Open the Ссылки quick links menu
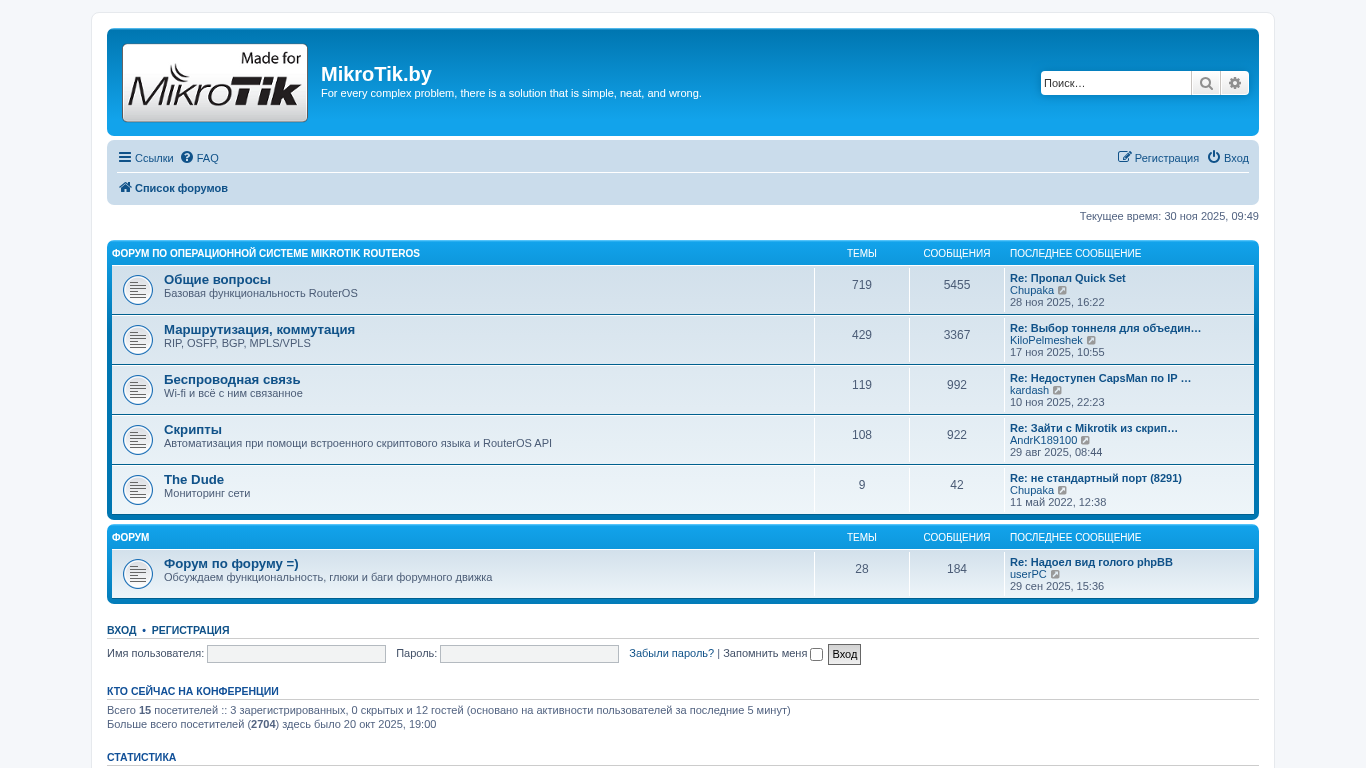This screenshot has height=768, width=1366. point(146,158)
